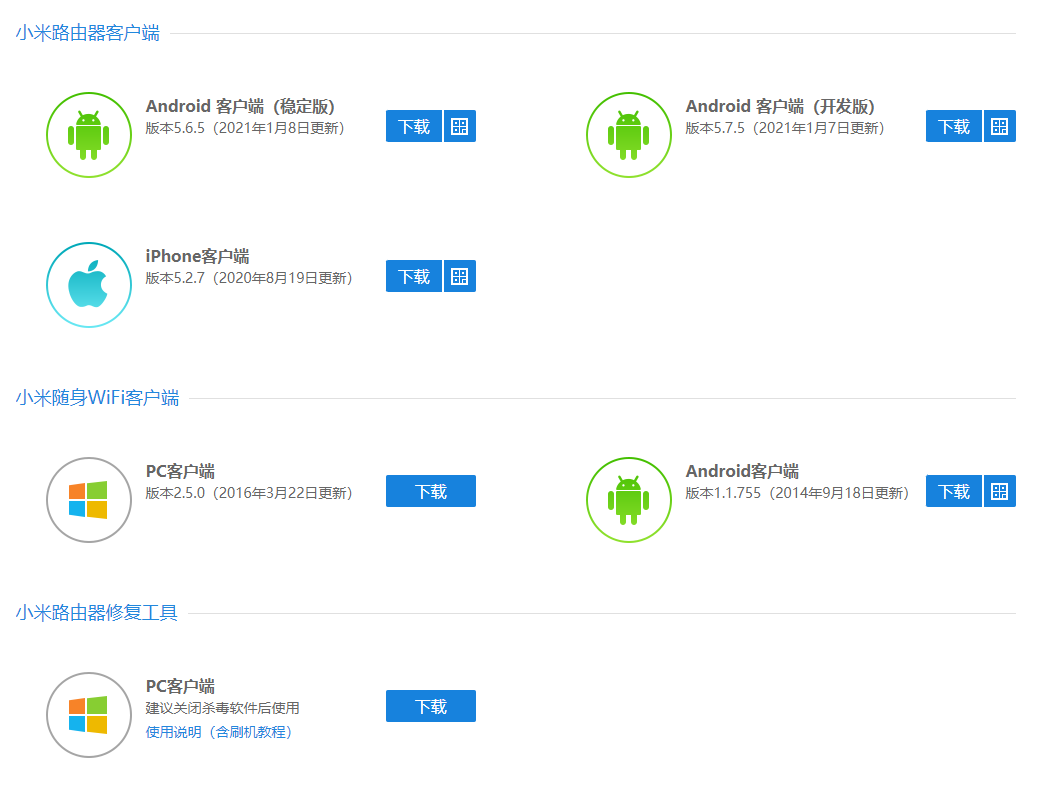Show QR code for iPhone客户端

coord(460,276)
